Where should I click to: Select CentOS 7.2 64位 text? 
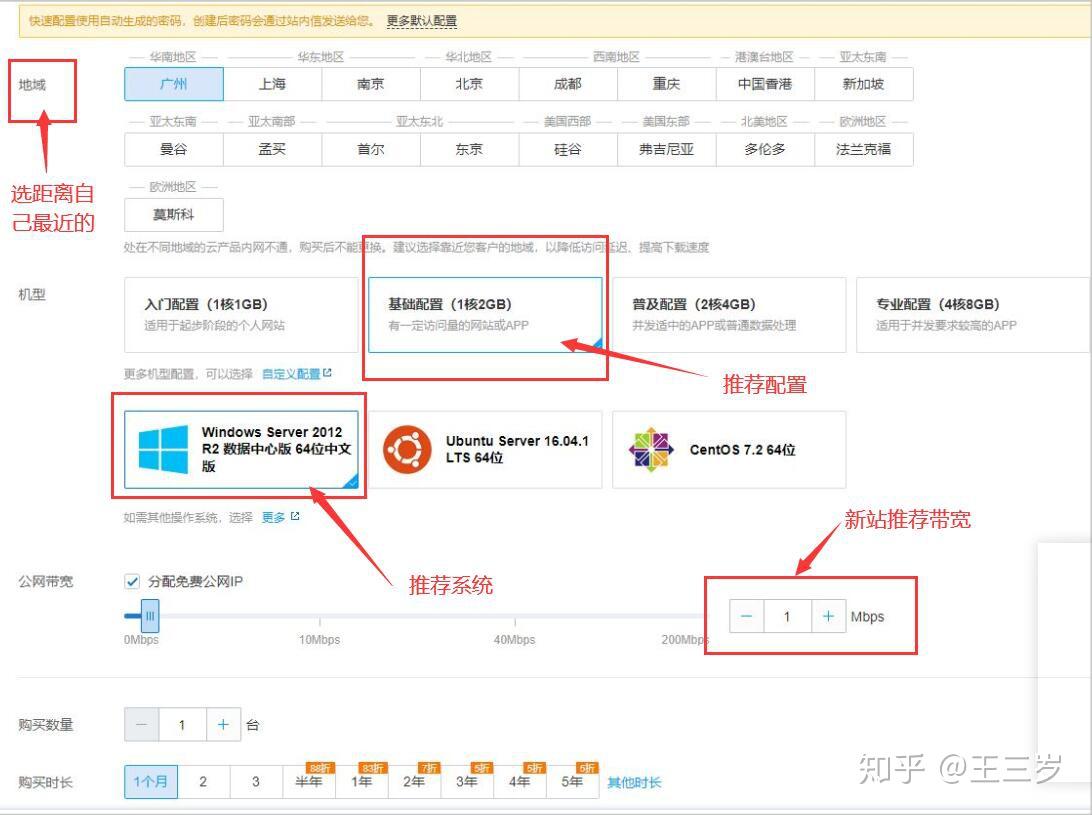point(742,450)
